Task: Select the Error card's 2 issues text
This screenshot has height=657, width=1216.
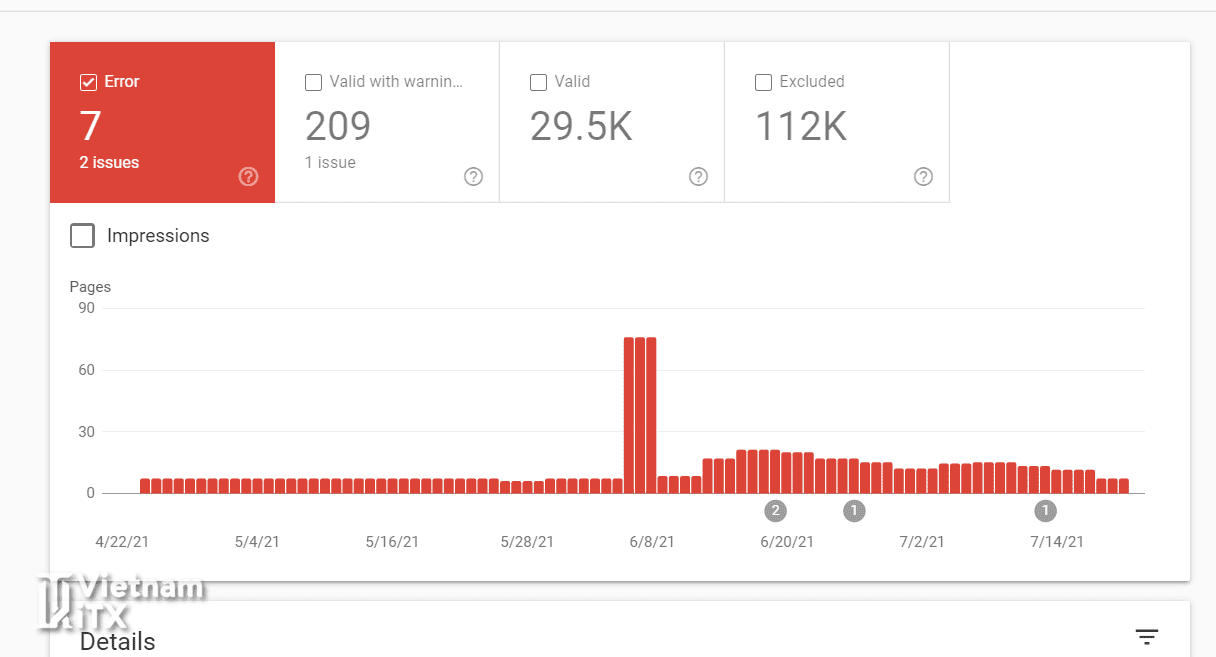Action: [109, 162]
